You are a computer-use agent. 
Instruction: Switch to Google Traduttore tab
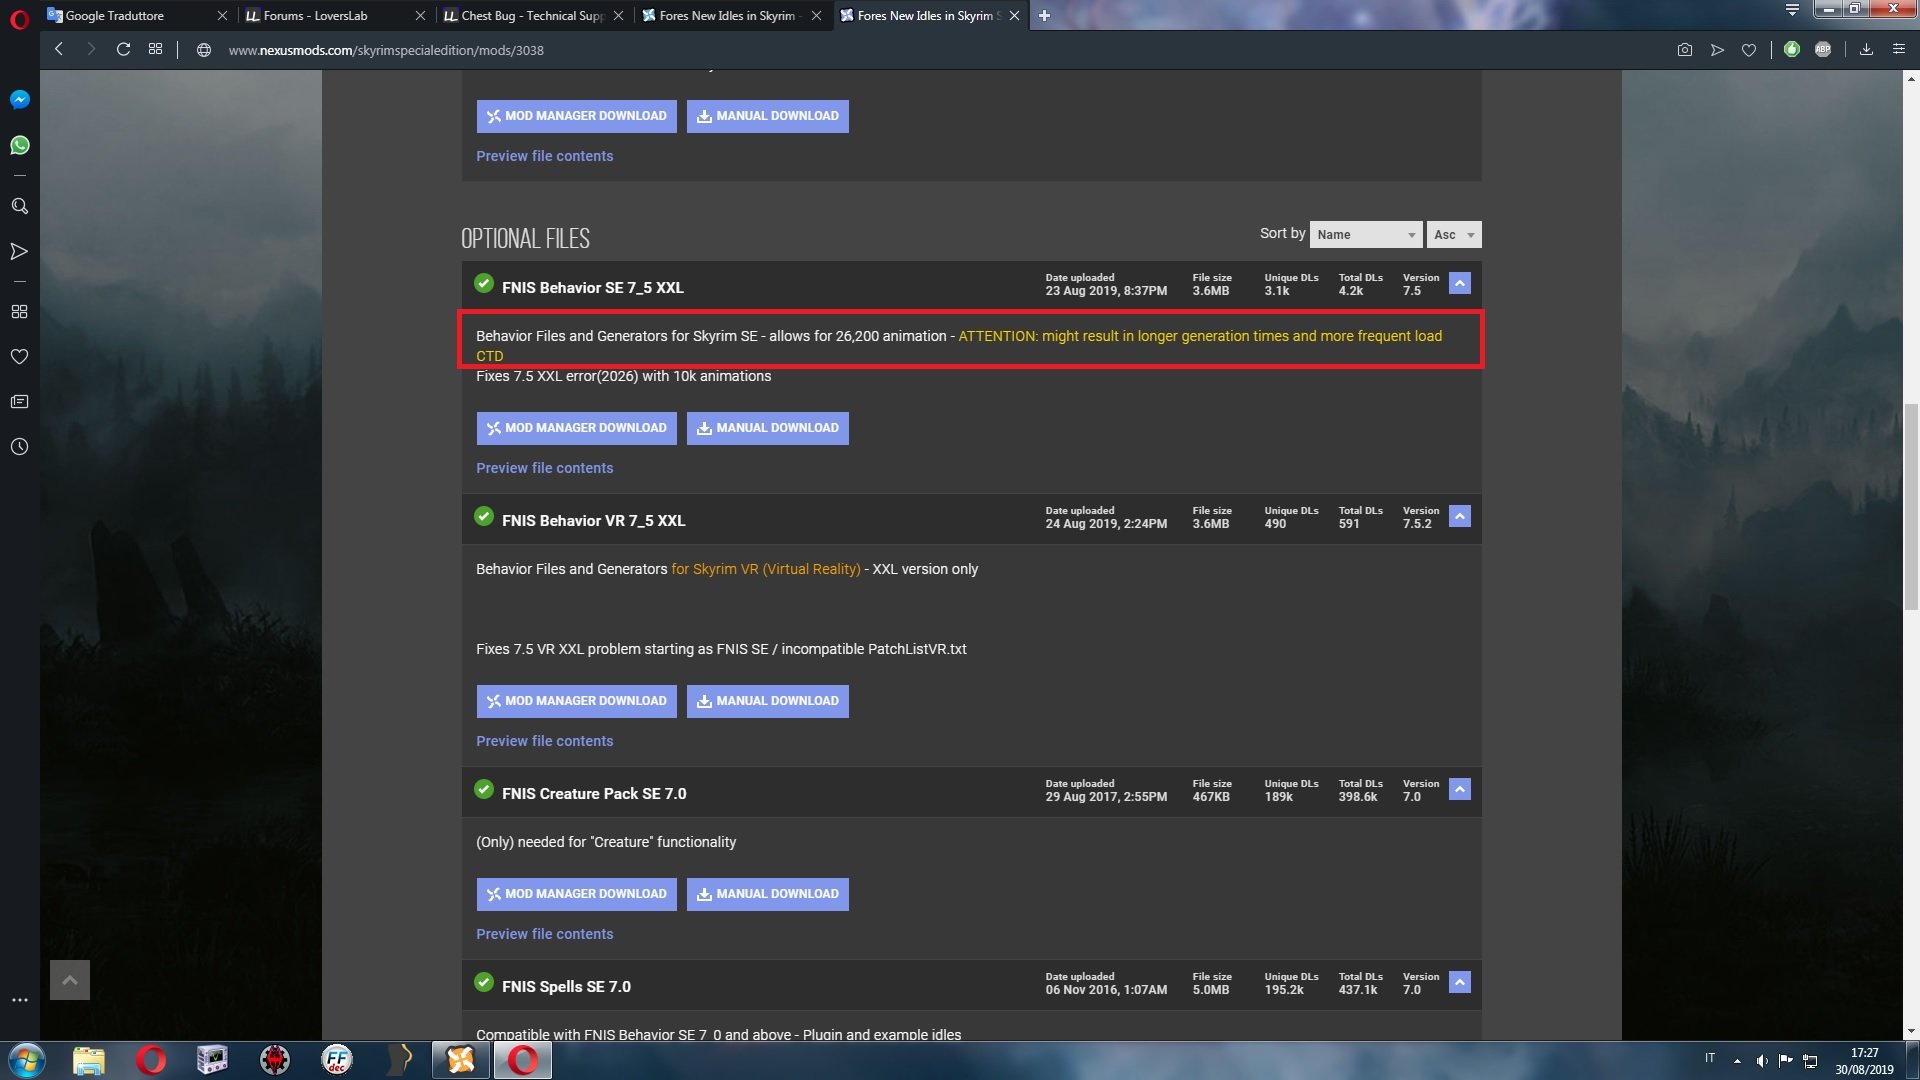(125, 15)
